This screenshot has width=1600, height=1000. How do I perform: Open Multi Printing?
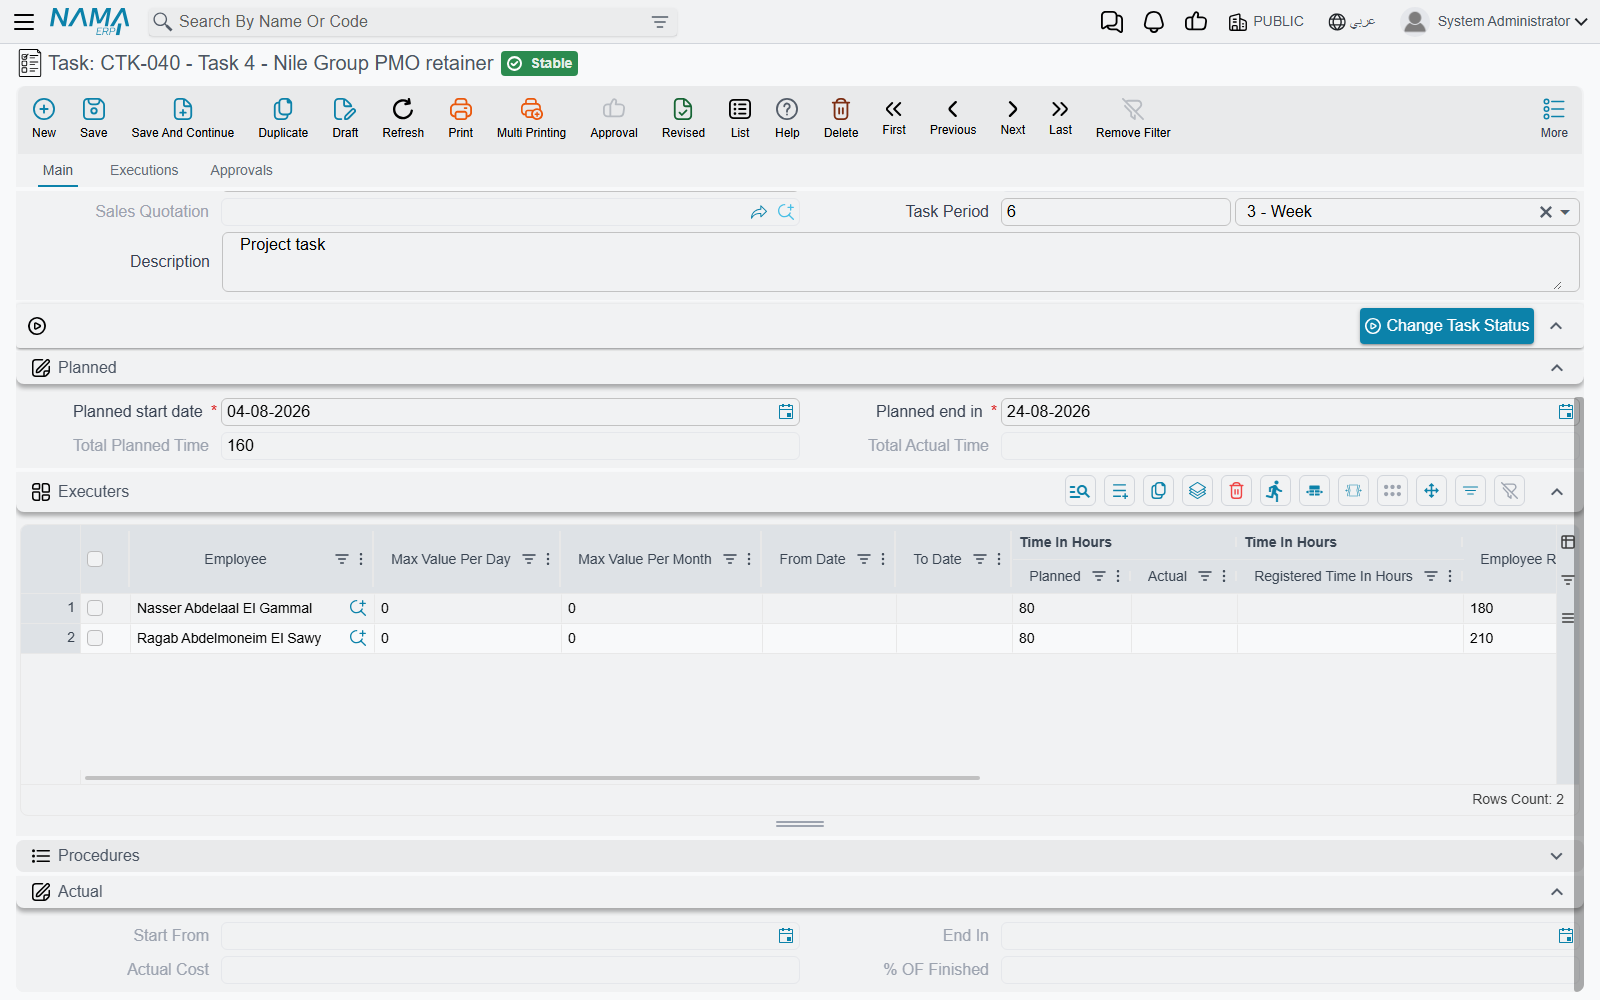(531, 118)
